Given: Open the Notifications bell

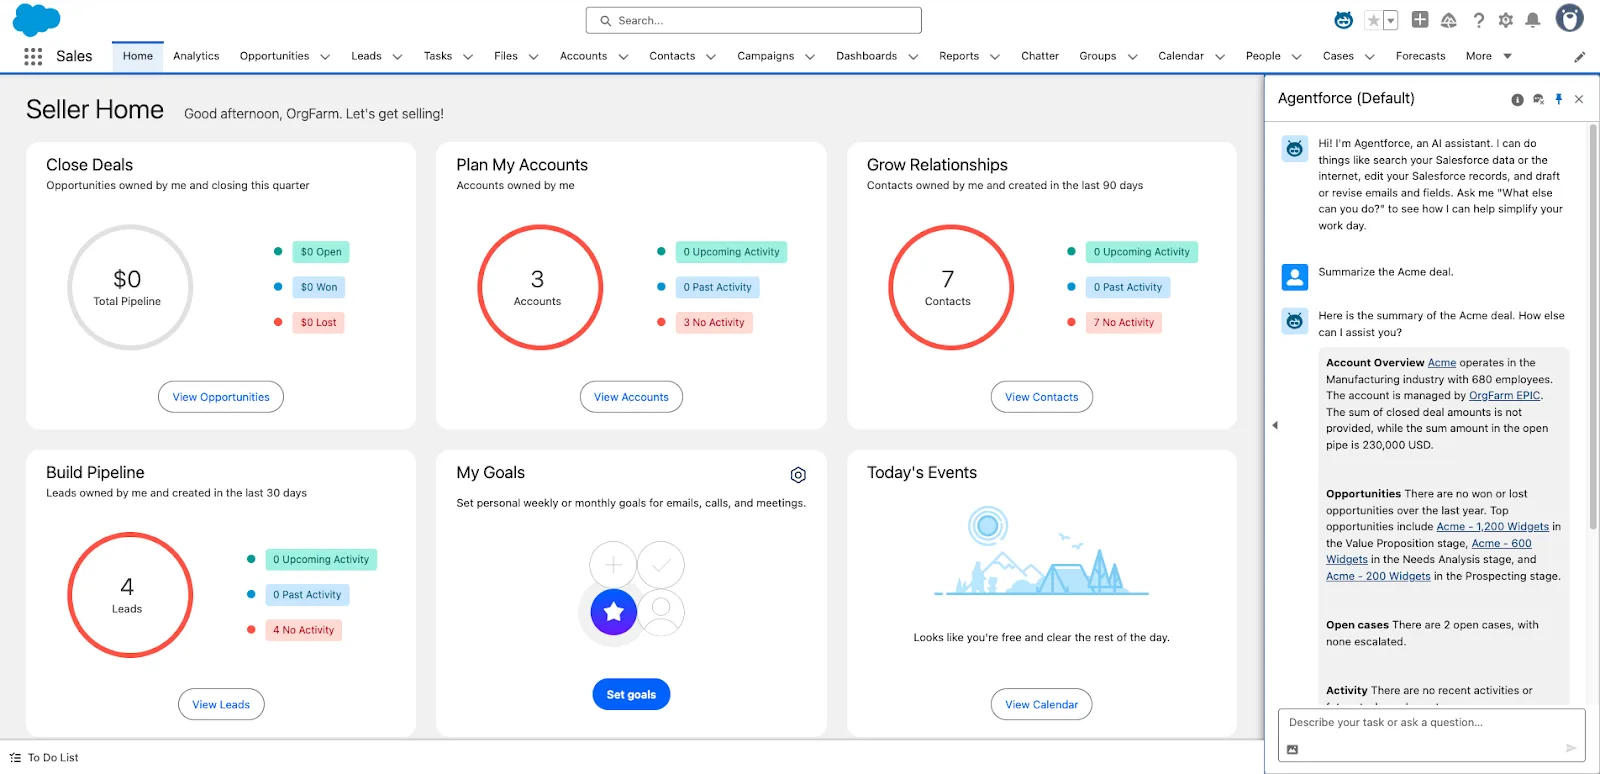Looking at the screenshot, I should (1533, 20).
